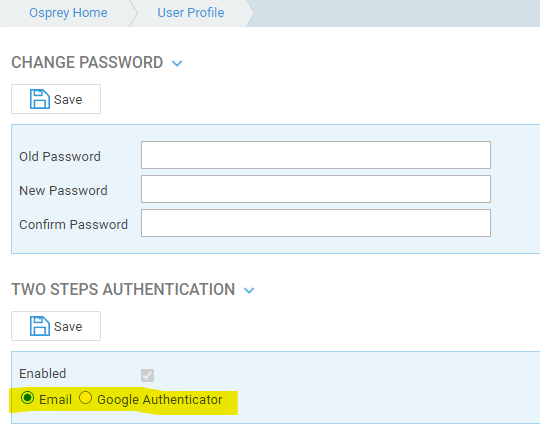The image size is (540, 439).
Task: Collapse the Change Password section chevron
Action: click(177, 63)
